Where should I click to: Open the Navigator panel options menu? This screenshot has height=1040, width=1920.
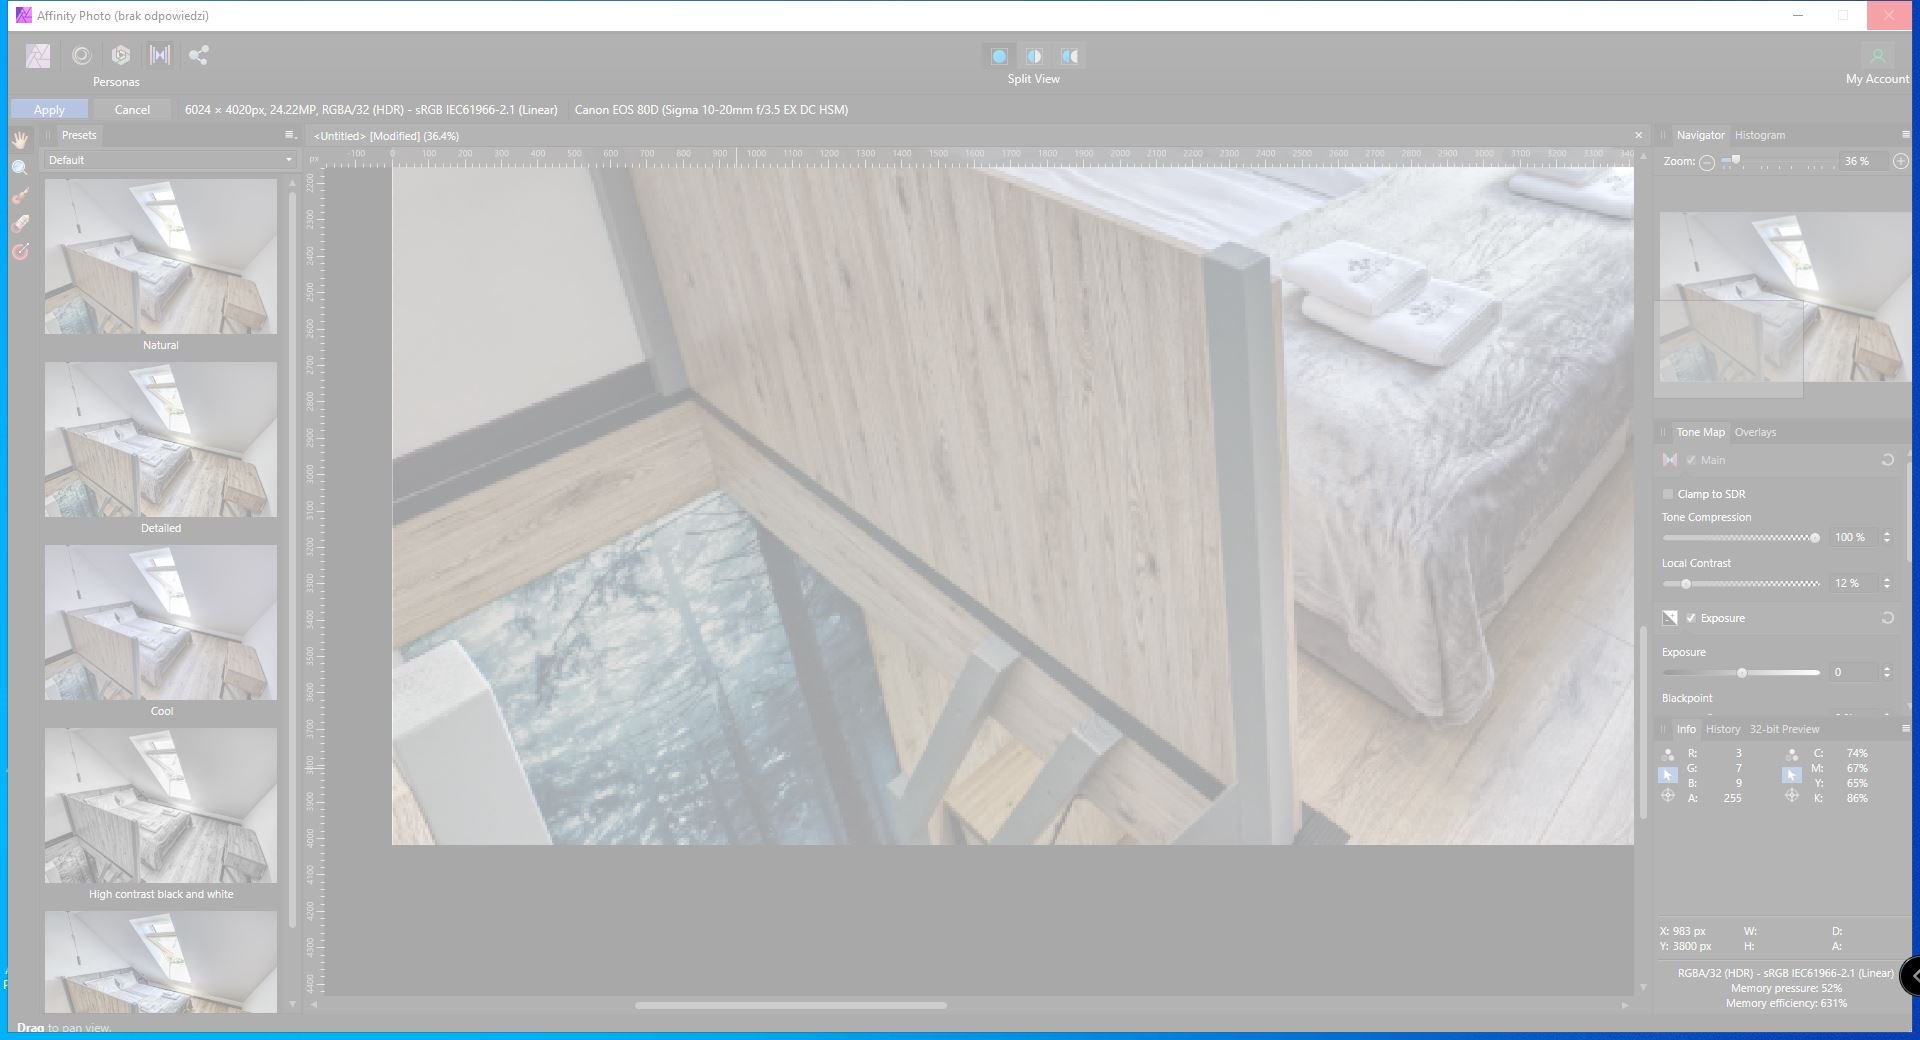[x=1905, y=135]
